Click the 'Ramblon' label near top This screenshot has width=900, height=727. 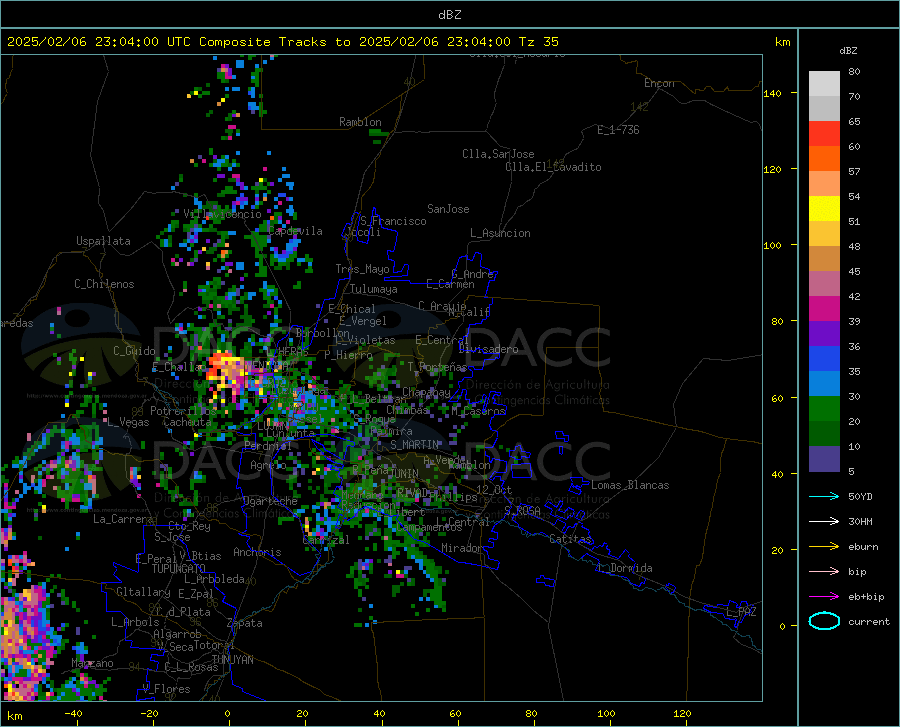point(360,122)
